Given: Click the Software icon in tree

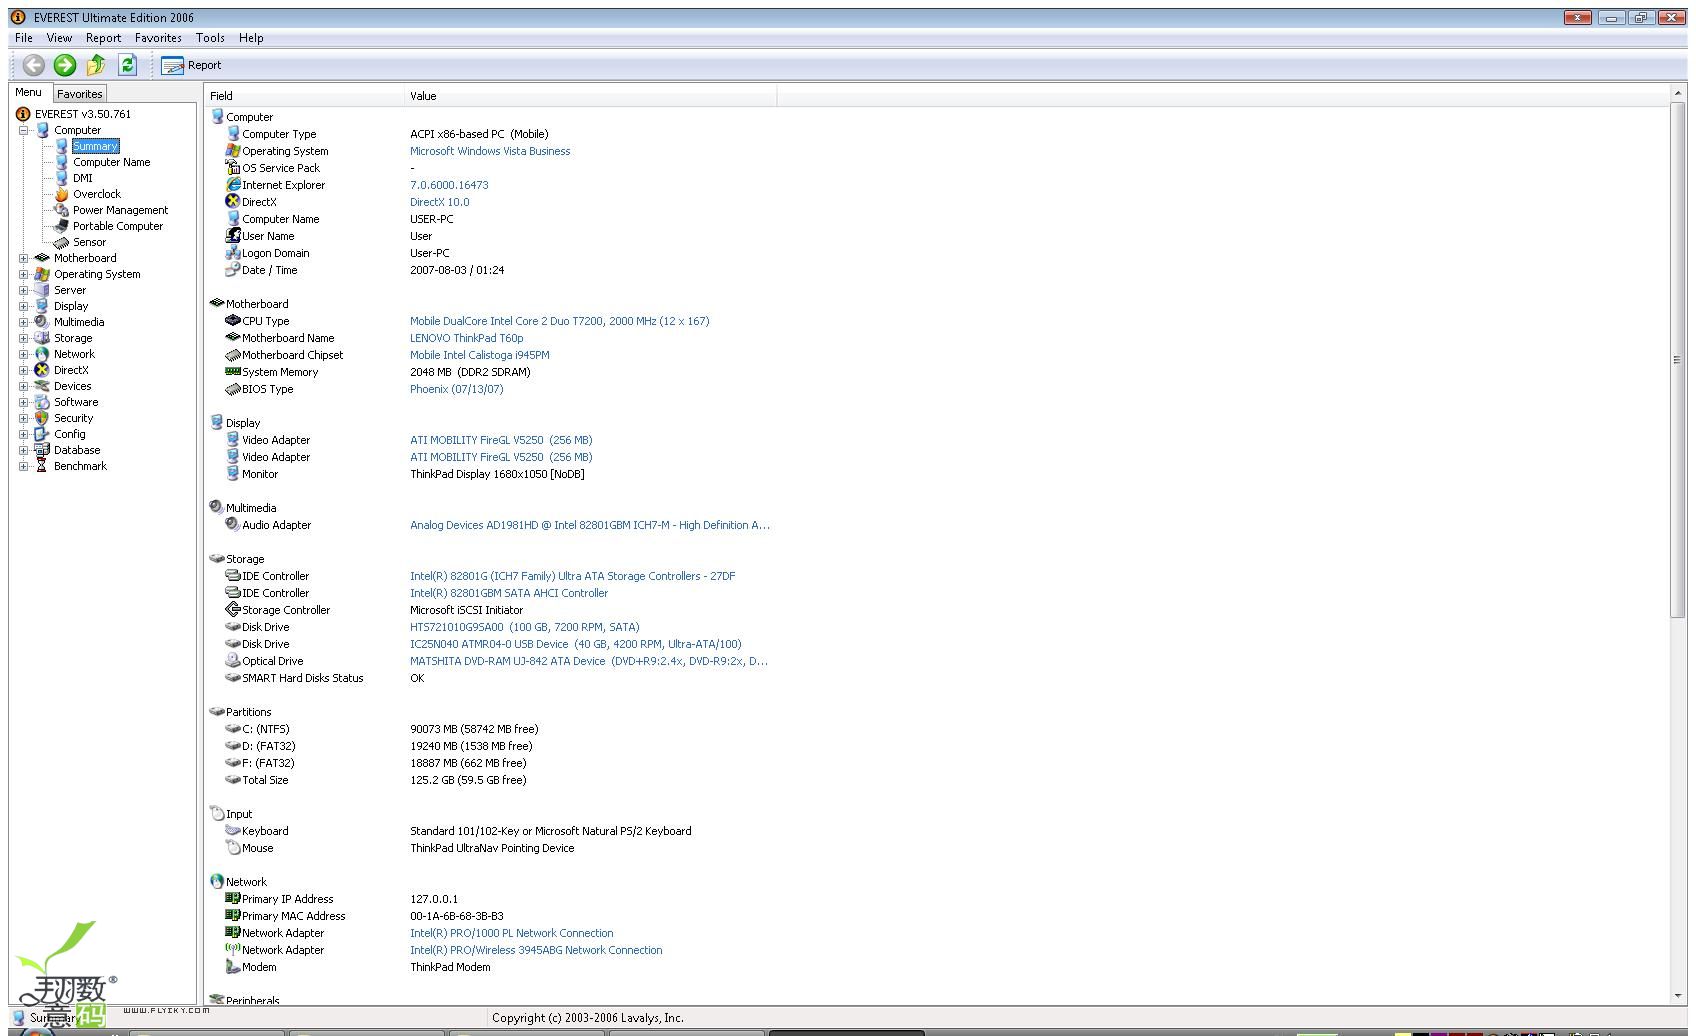Looking at the screenshot, I should (42, 402).
